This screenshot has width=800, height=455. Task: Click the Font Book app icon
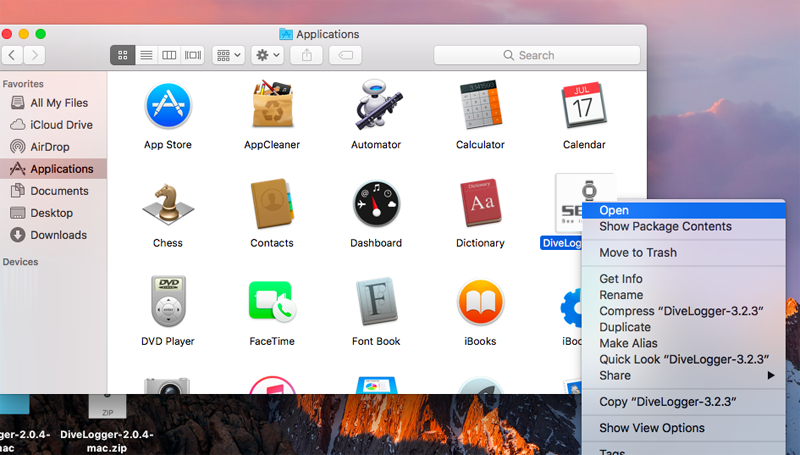point(376,301)
